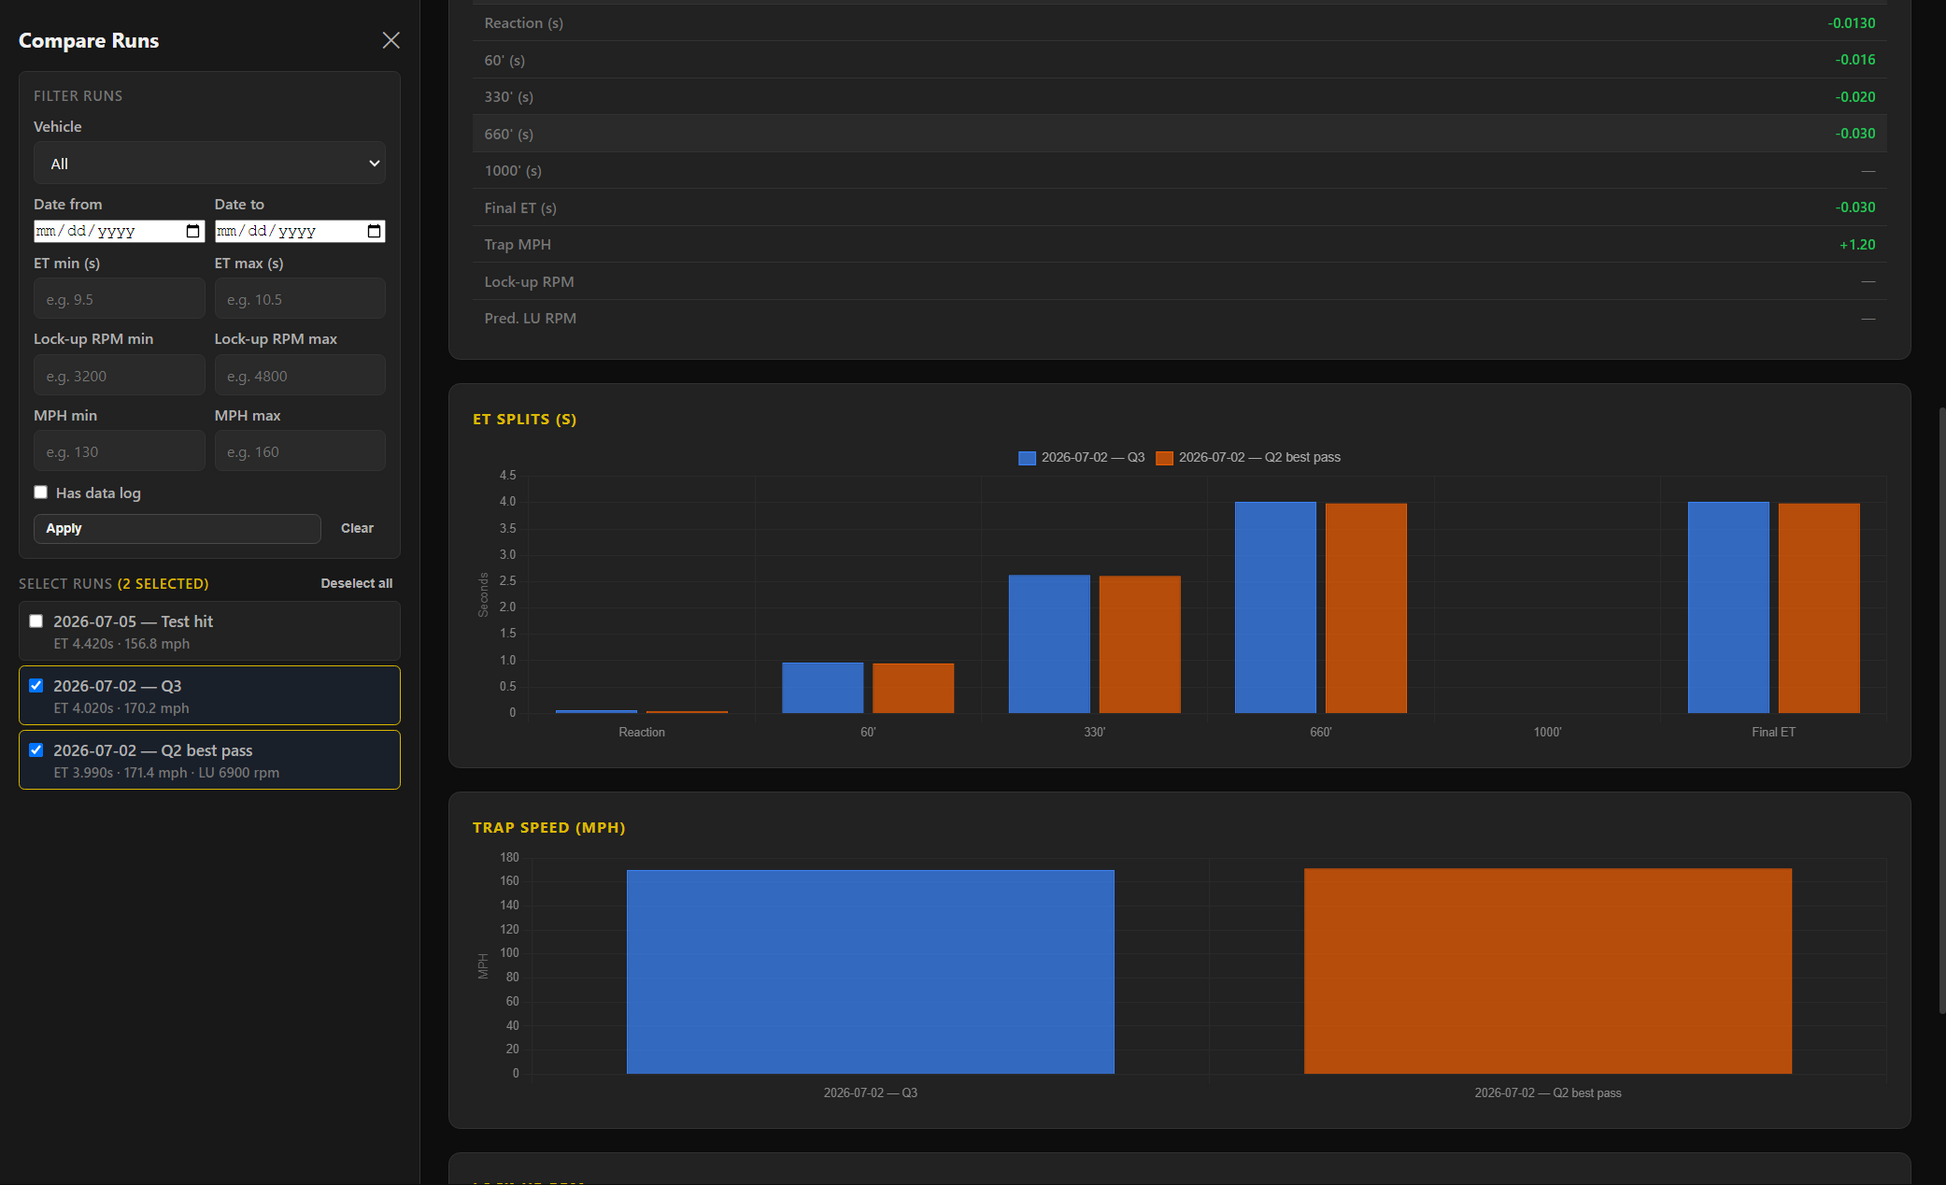This screenshot has width=1946, height=1185.
Task: Toggle the blue Q3 legend swatch
Action: tap(1027, 458)
